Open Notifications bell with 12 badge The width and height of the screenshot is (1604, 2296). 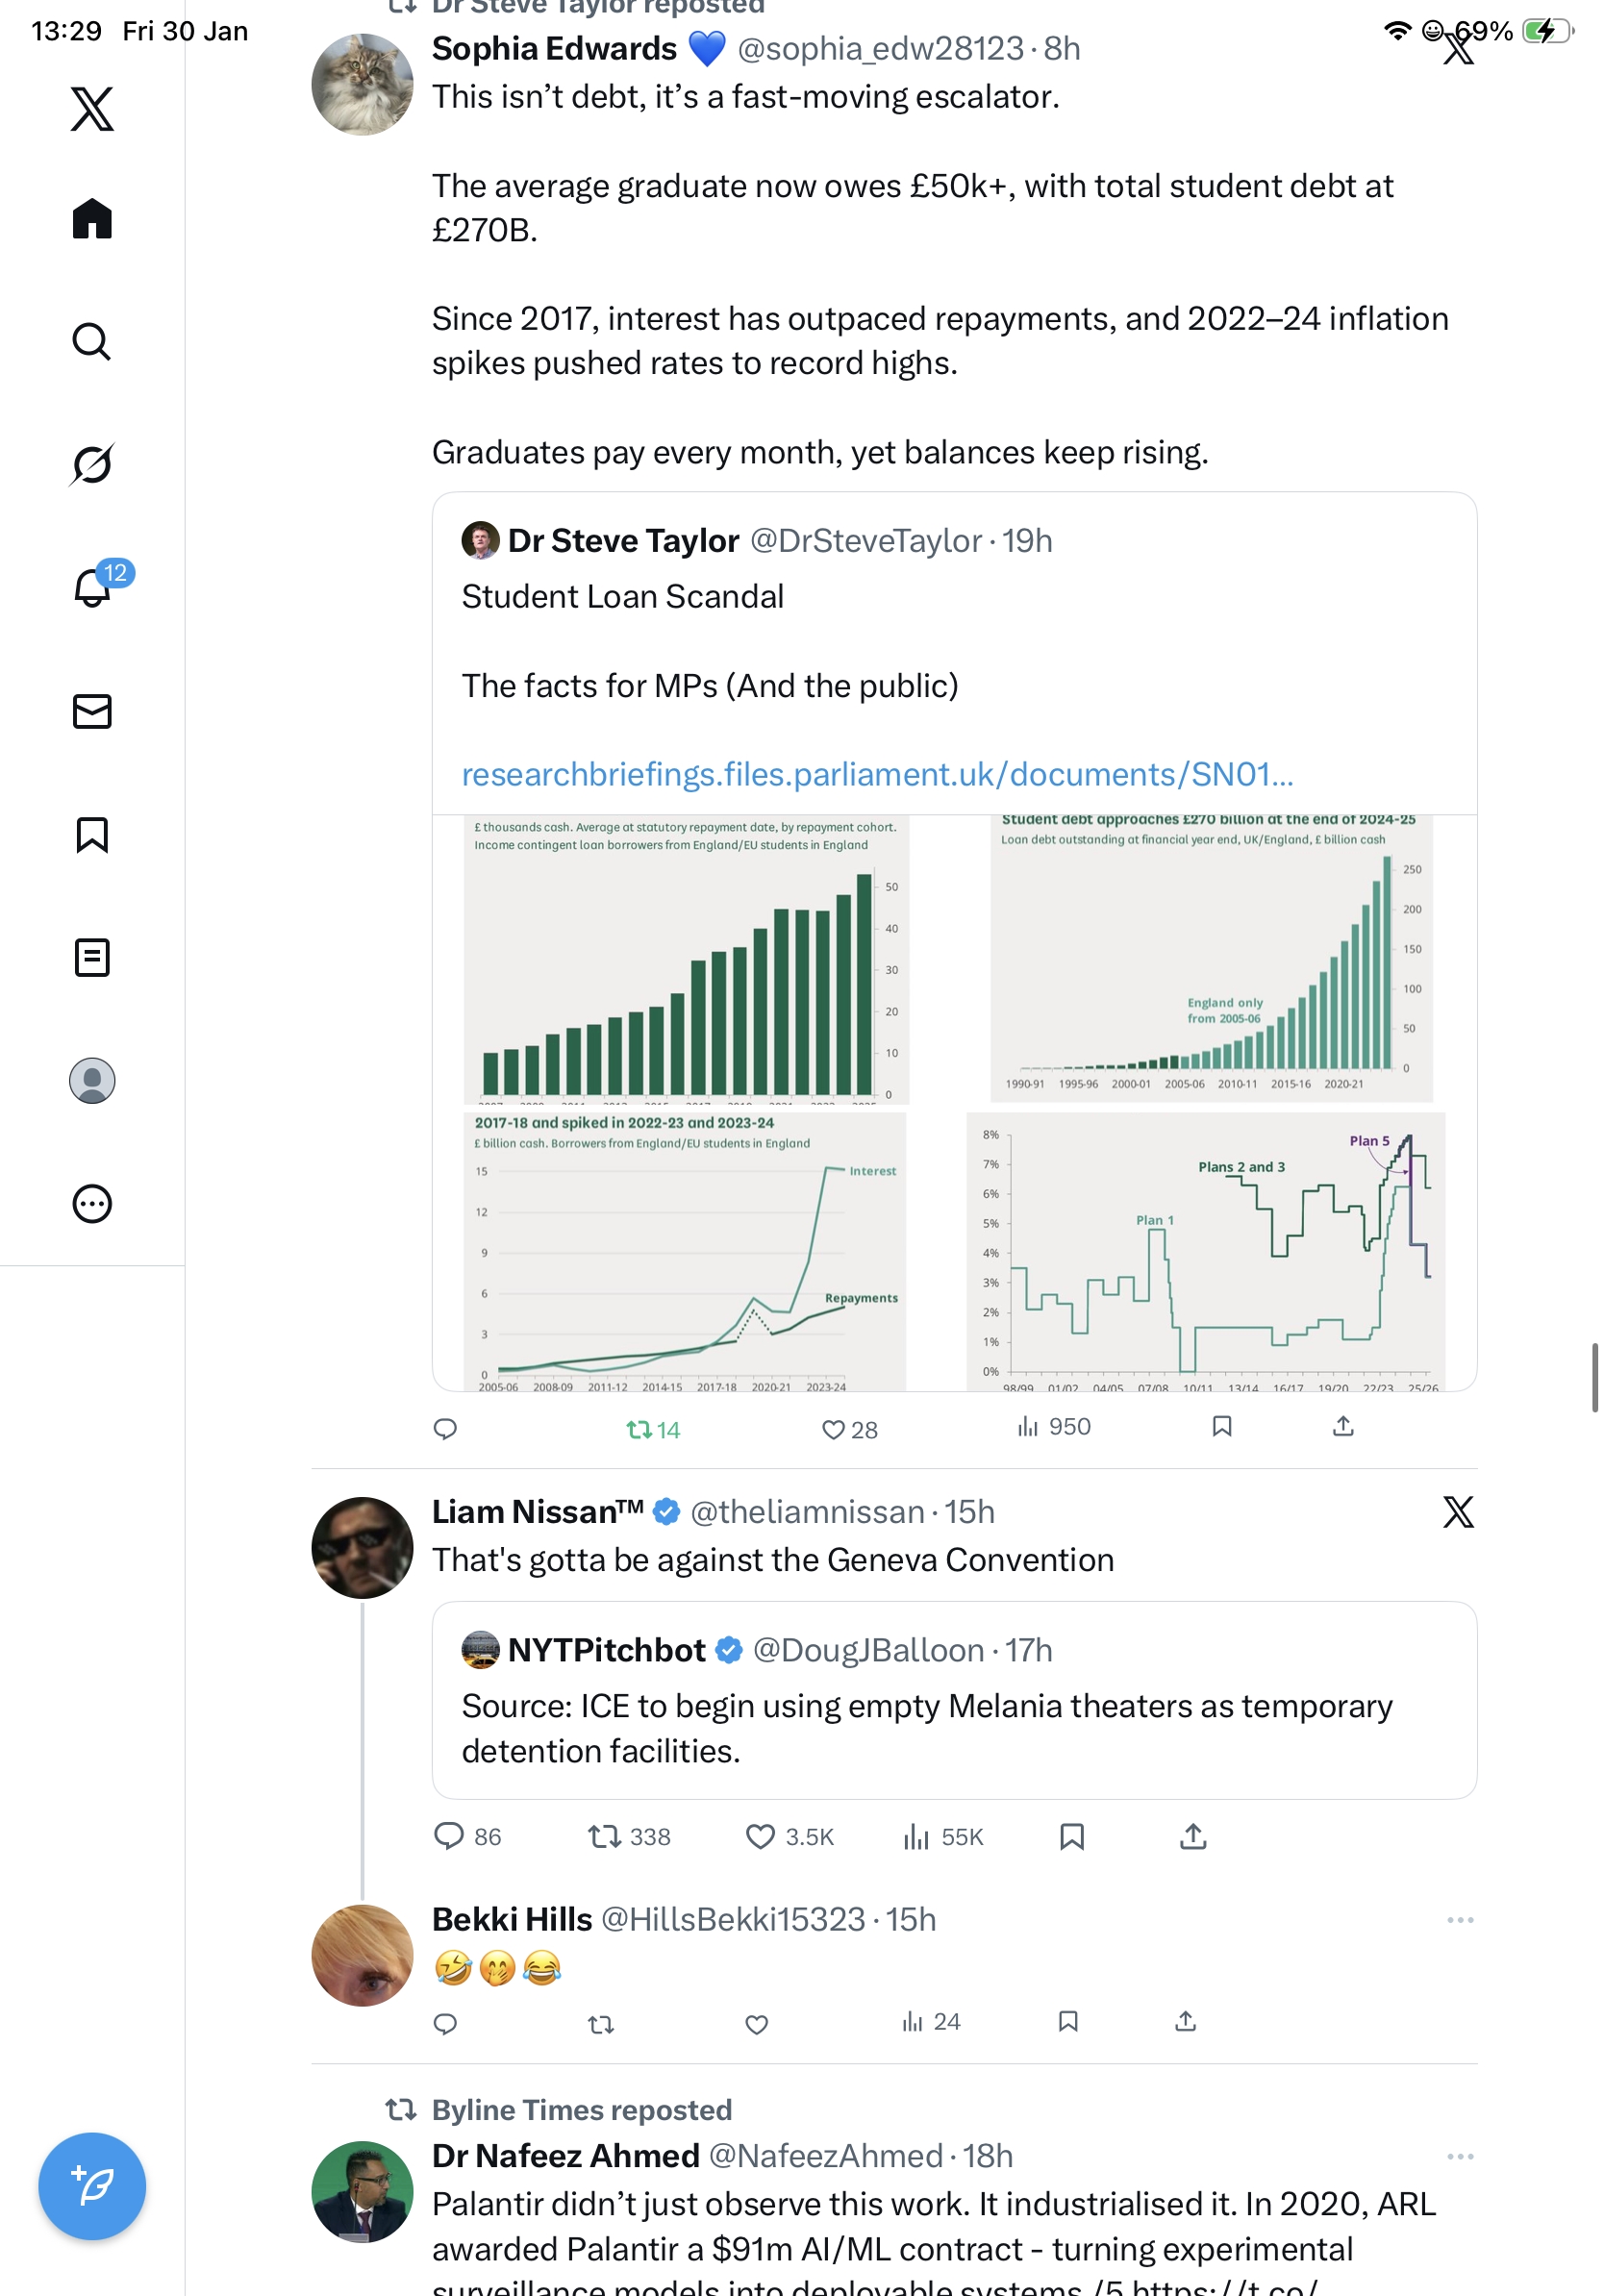point(92,587)
